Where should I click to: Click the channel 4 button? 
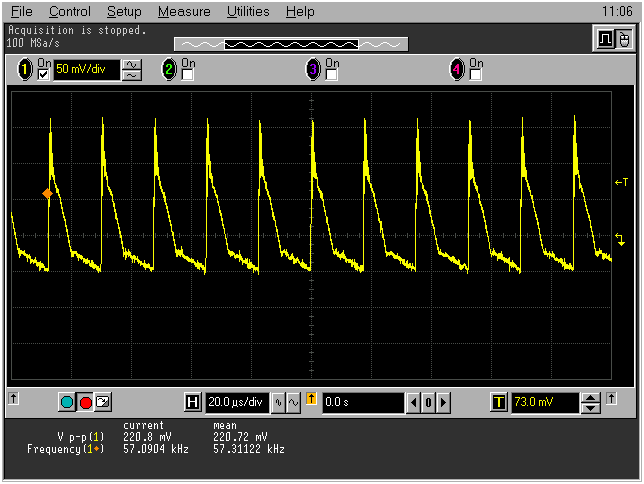[x=458, y=70]
